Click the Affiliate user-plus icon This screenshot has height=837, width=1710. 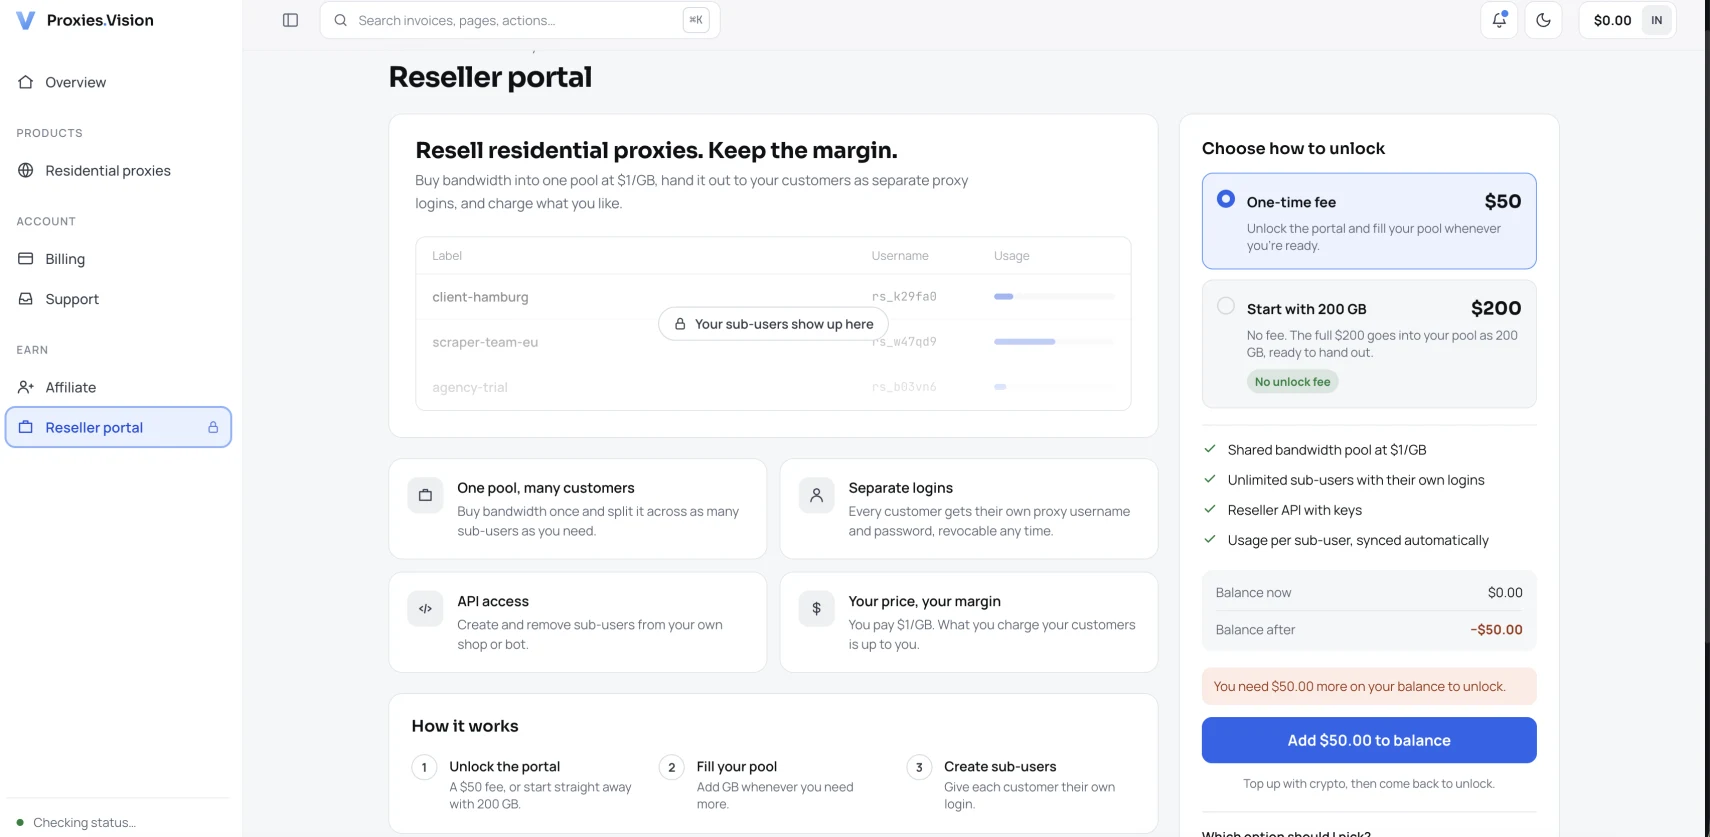click(26, 387)
